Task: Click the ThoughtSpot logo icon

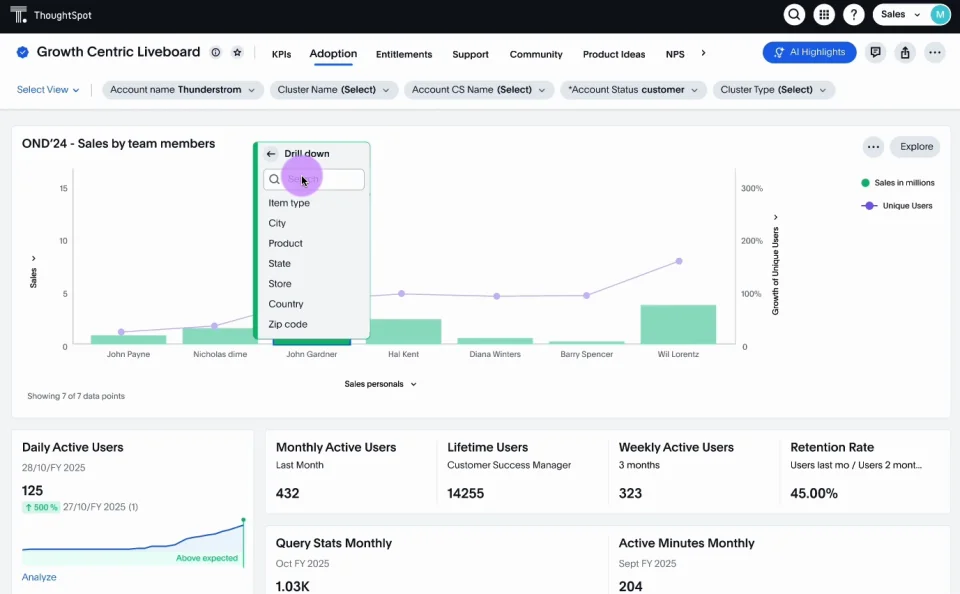Action: pyautogui.click(x=18, y=15)
